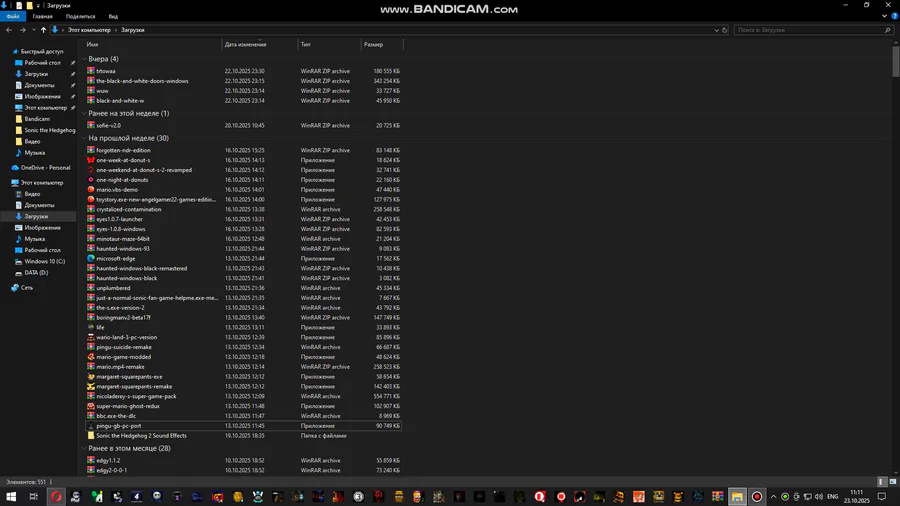Sort by the Имя column header
The image size is (900, 506).
tap(152, 44)
